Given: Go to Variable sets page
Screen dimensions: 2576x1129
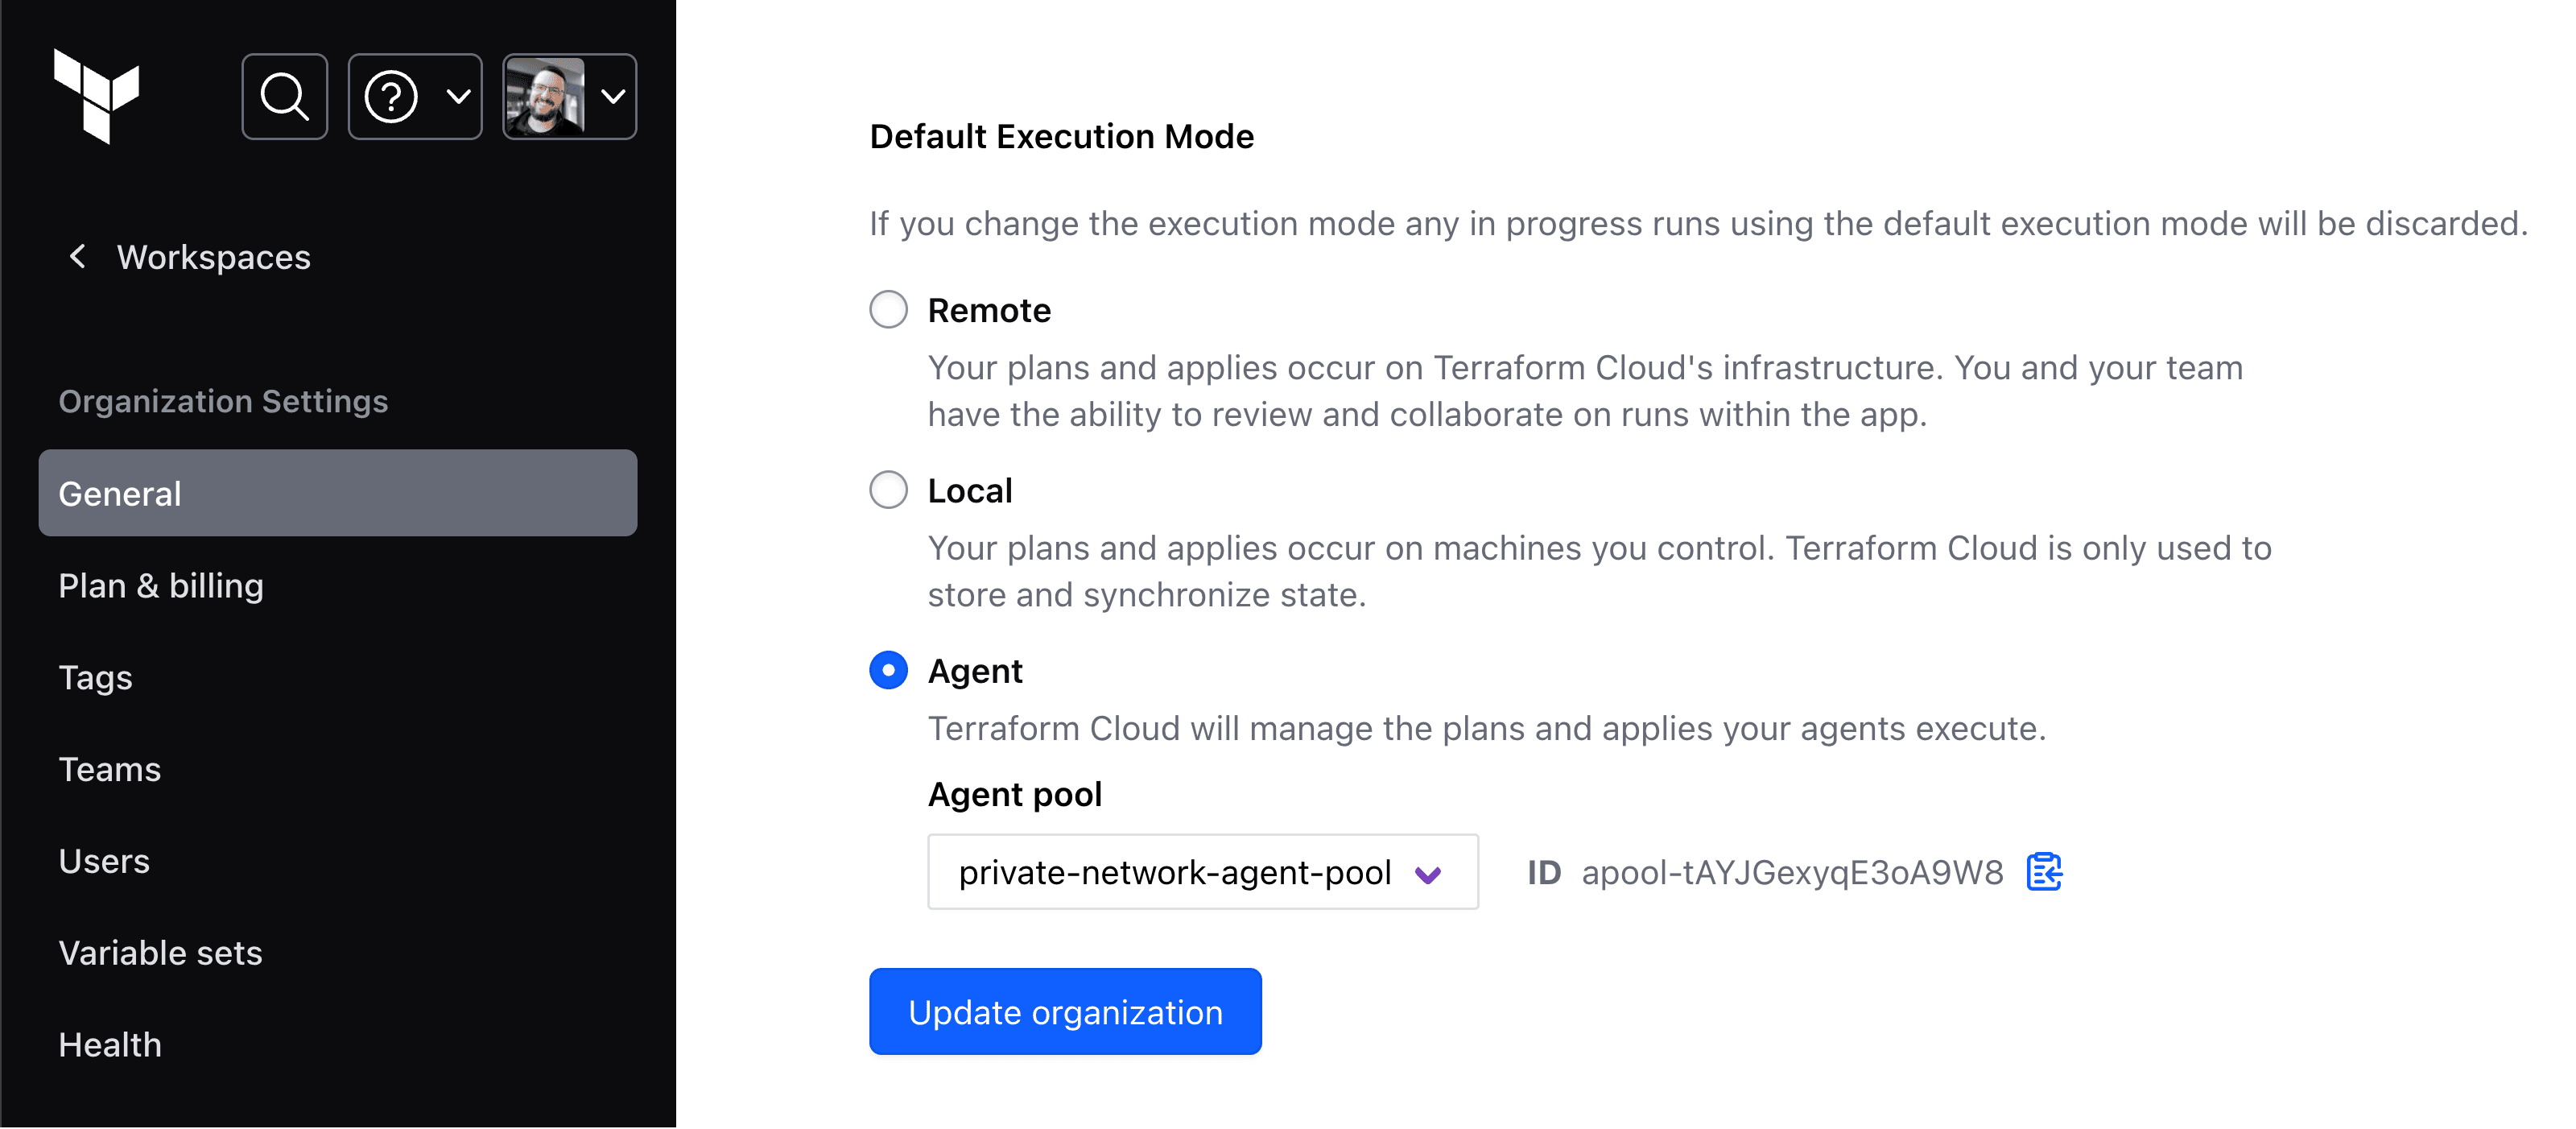Looking at the screenshot, I should (160, 953).
